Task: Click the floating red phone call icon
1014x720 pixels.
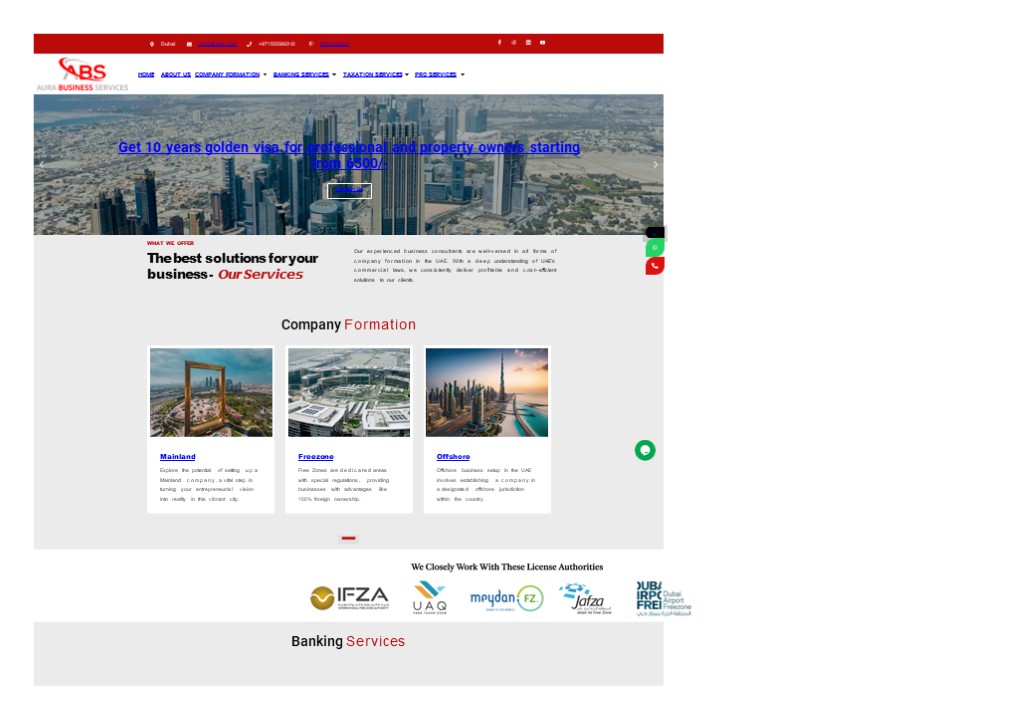Action: 655,265
